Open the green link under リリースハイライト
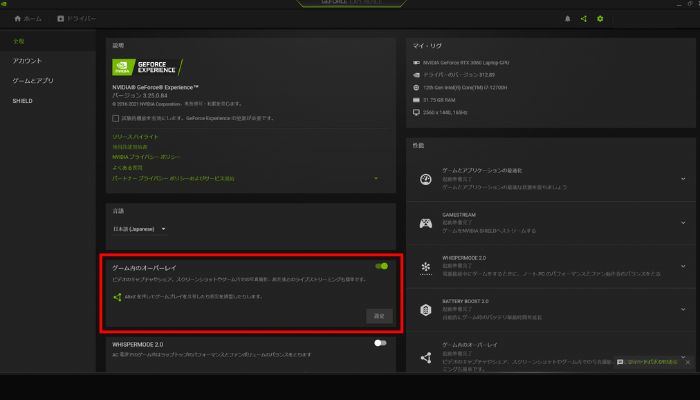The height and width of the screenshot is (400, 700). [x=129, y=147]
